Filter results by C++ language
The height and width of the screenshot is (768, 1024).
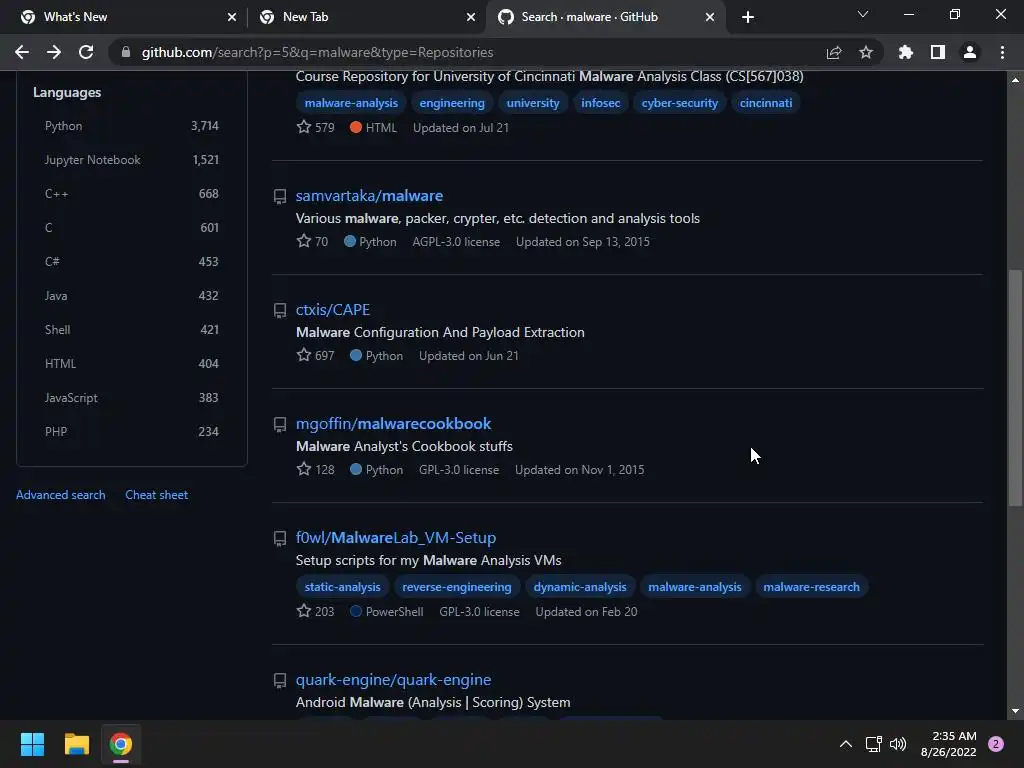click(x=131, y=194)
